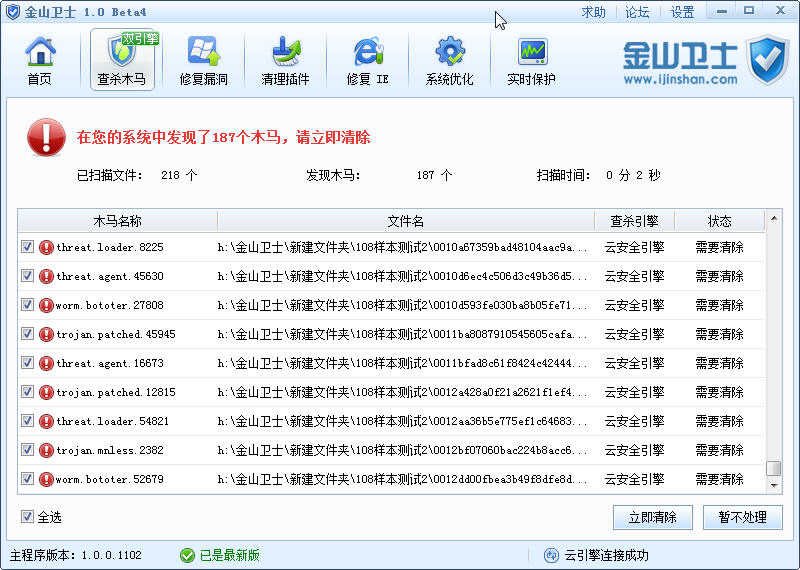
Task: Uncheck the threat.loader.54821 checkbox
Action: point(28,421)
